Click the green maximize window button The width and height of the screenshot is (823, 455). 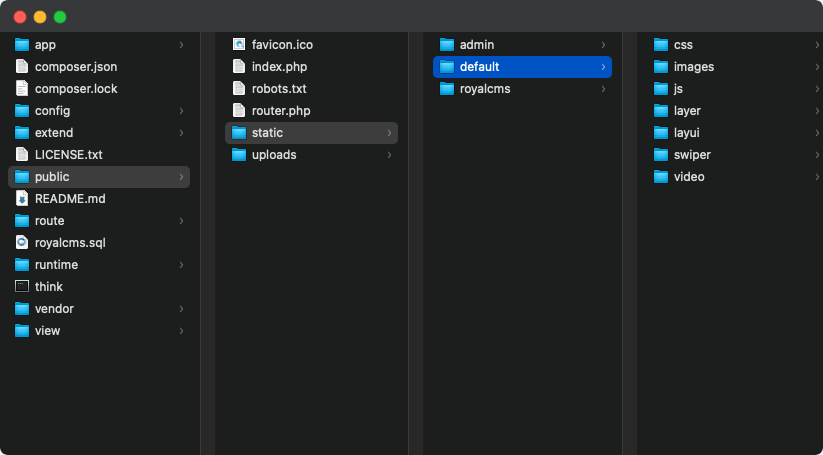click(60, 17)
